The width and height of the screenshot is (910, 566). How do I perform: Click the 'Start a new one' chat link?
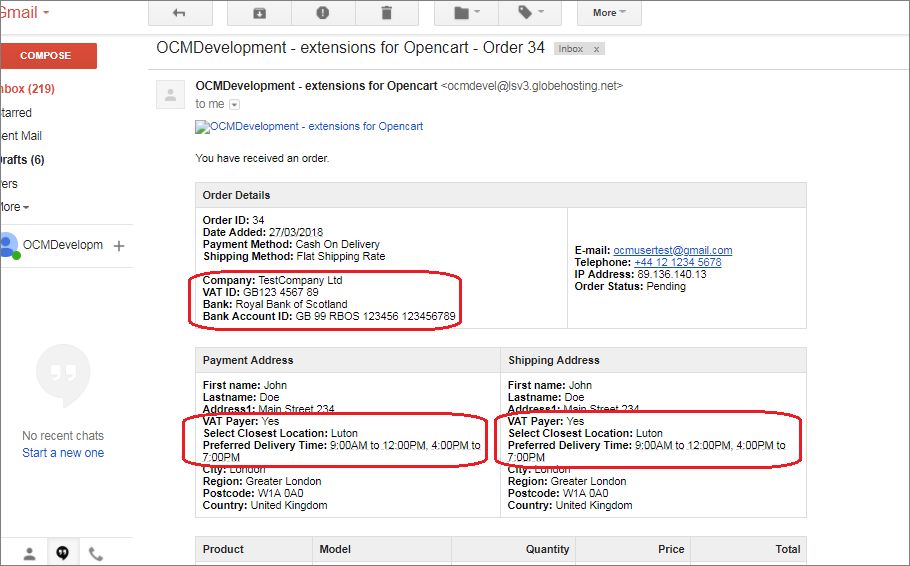(63, 453)
